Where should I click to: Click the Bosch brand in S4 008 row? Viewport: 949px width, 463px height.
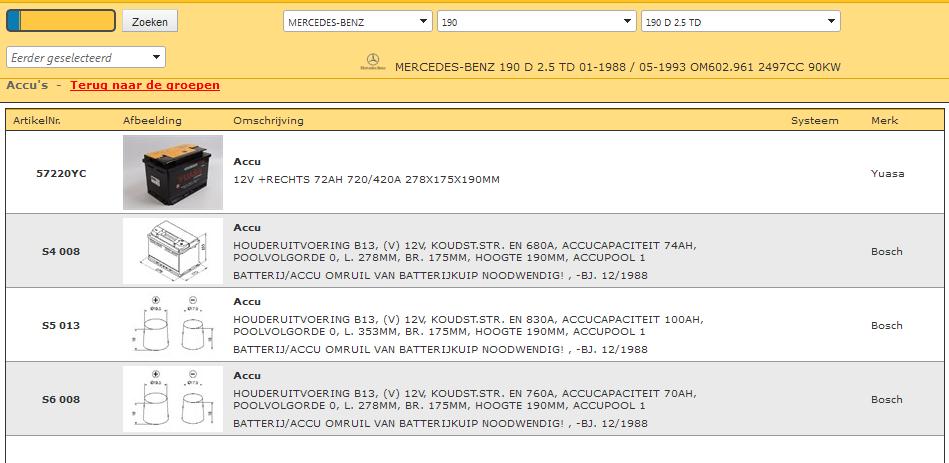pyautogui.click(x=887, y=251)
